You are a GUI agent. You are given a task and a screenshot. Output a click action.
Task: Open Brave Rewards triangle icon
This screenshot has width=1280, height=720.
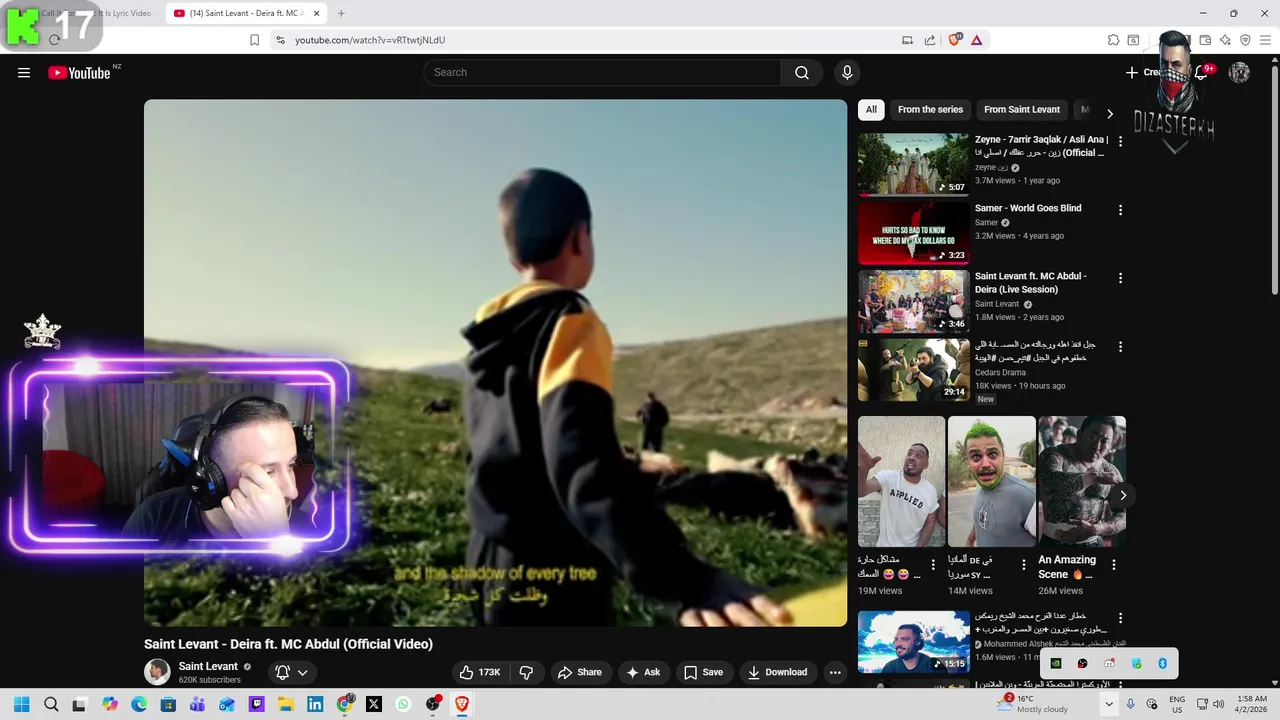click(x=976, y=40)
